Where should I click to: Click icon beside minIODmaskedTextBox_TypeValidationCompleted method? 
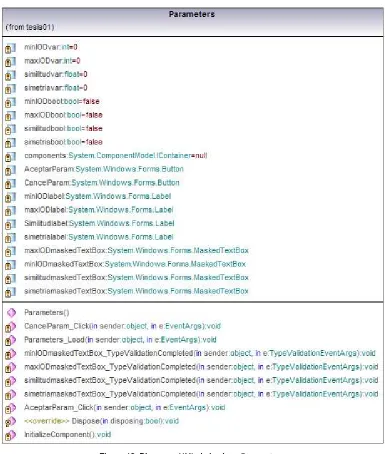tap(10, 354)
